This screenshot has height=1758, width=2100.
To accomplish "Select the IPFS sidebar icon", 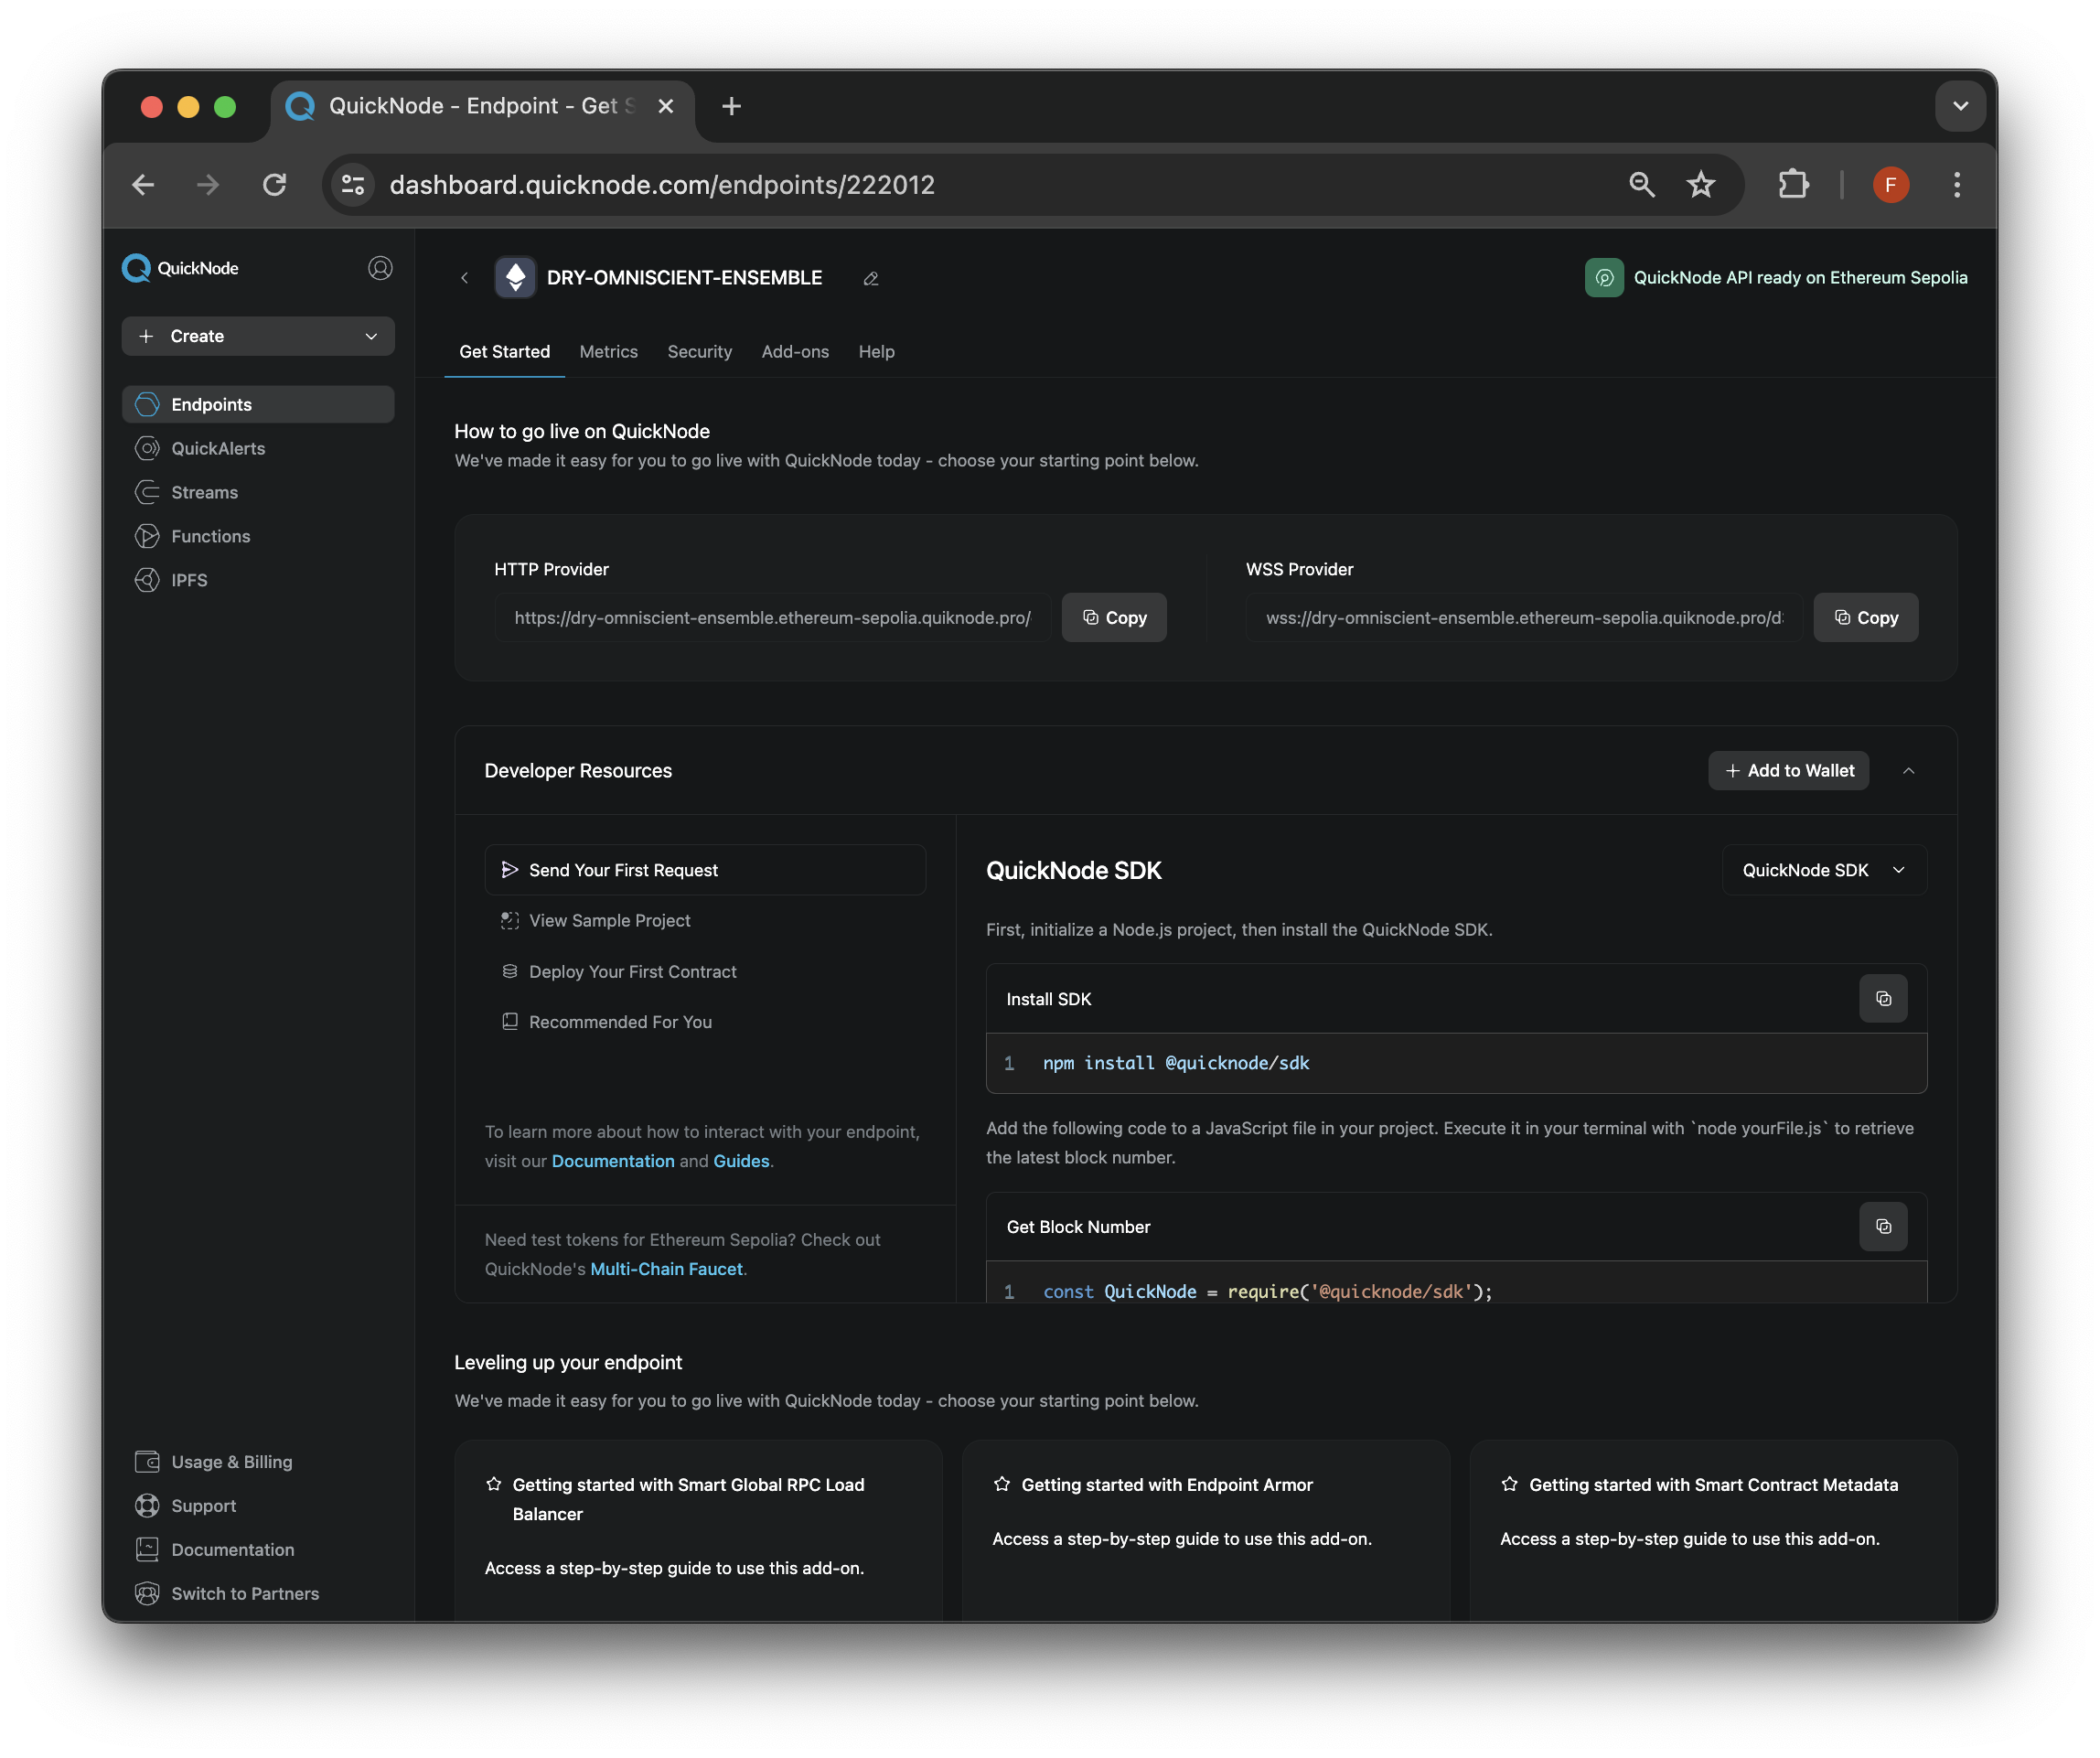I will click(146, 579).
